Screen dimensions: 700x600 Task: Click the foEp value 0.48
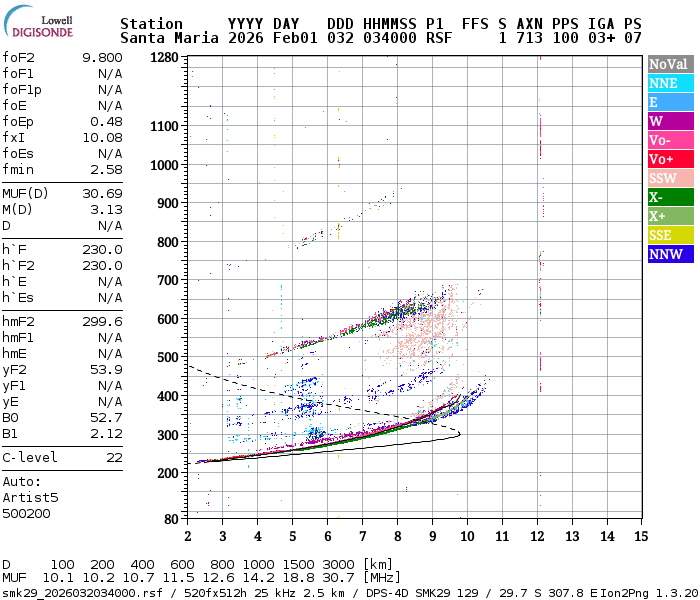106,121
